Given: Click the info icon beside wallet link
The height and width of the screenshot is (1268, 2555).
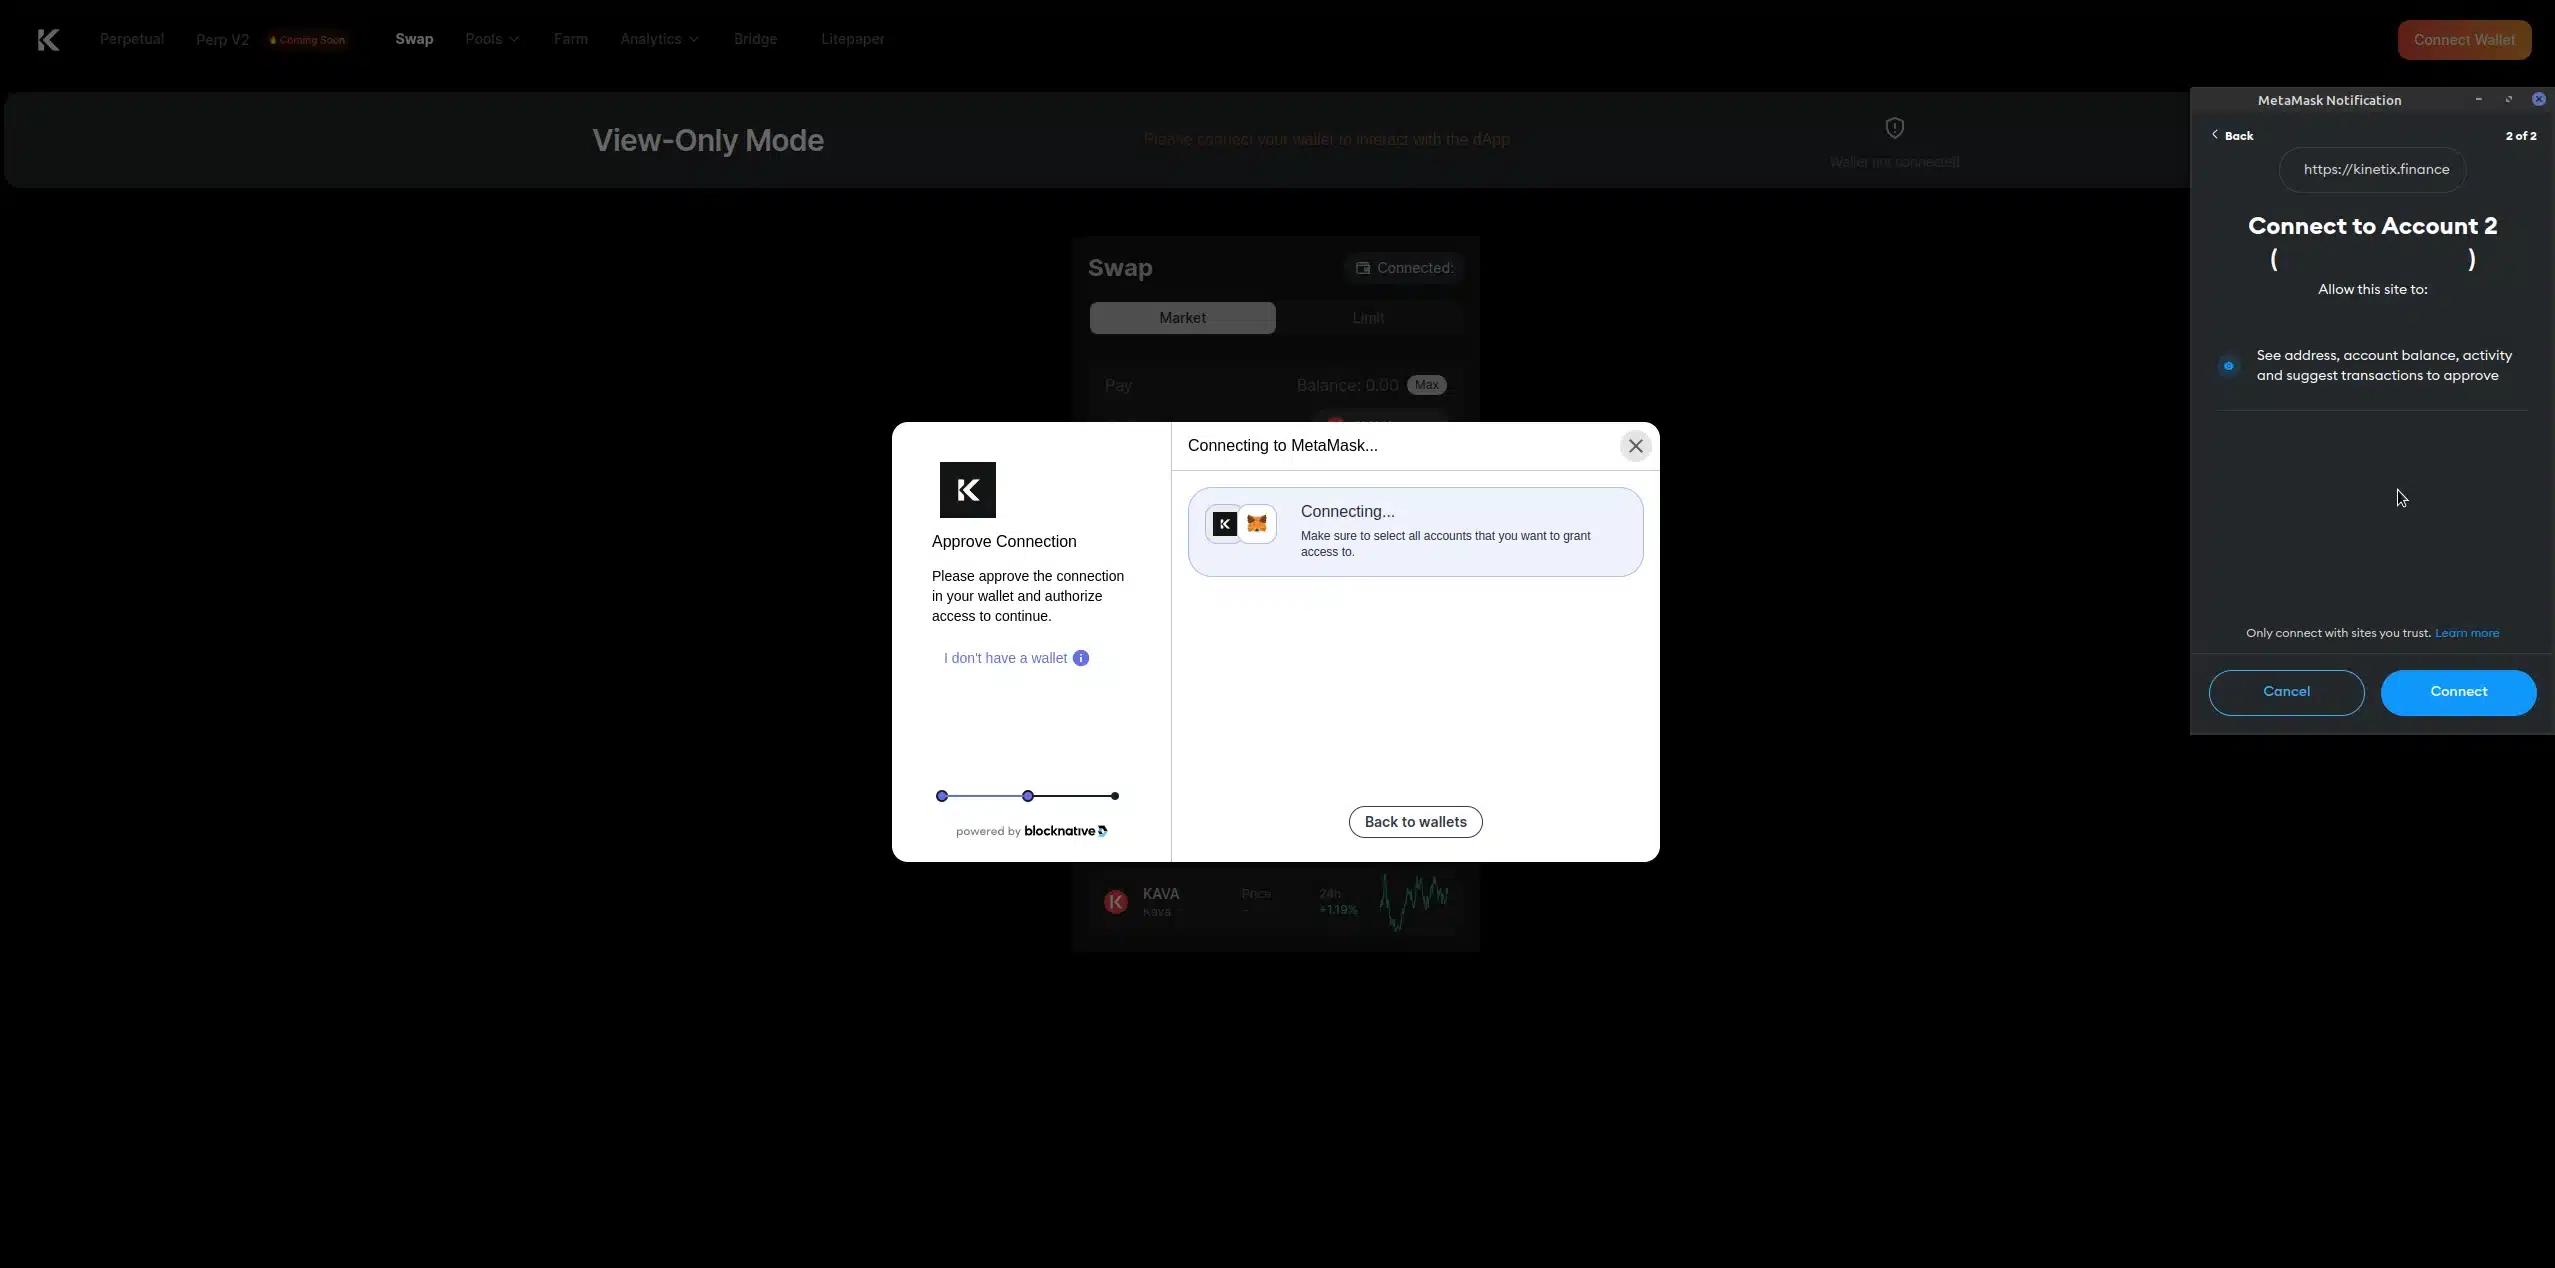Looking at the screenshot, I should [x=1081, y=658].
